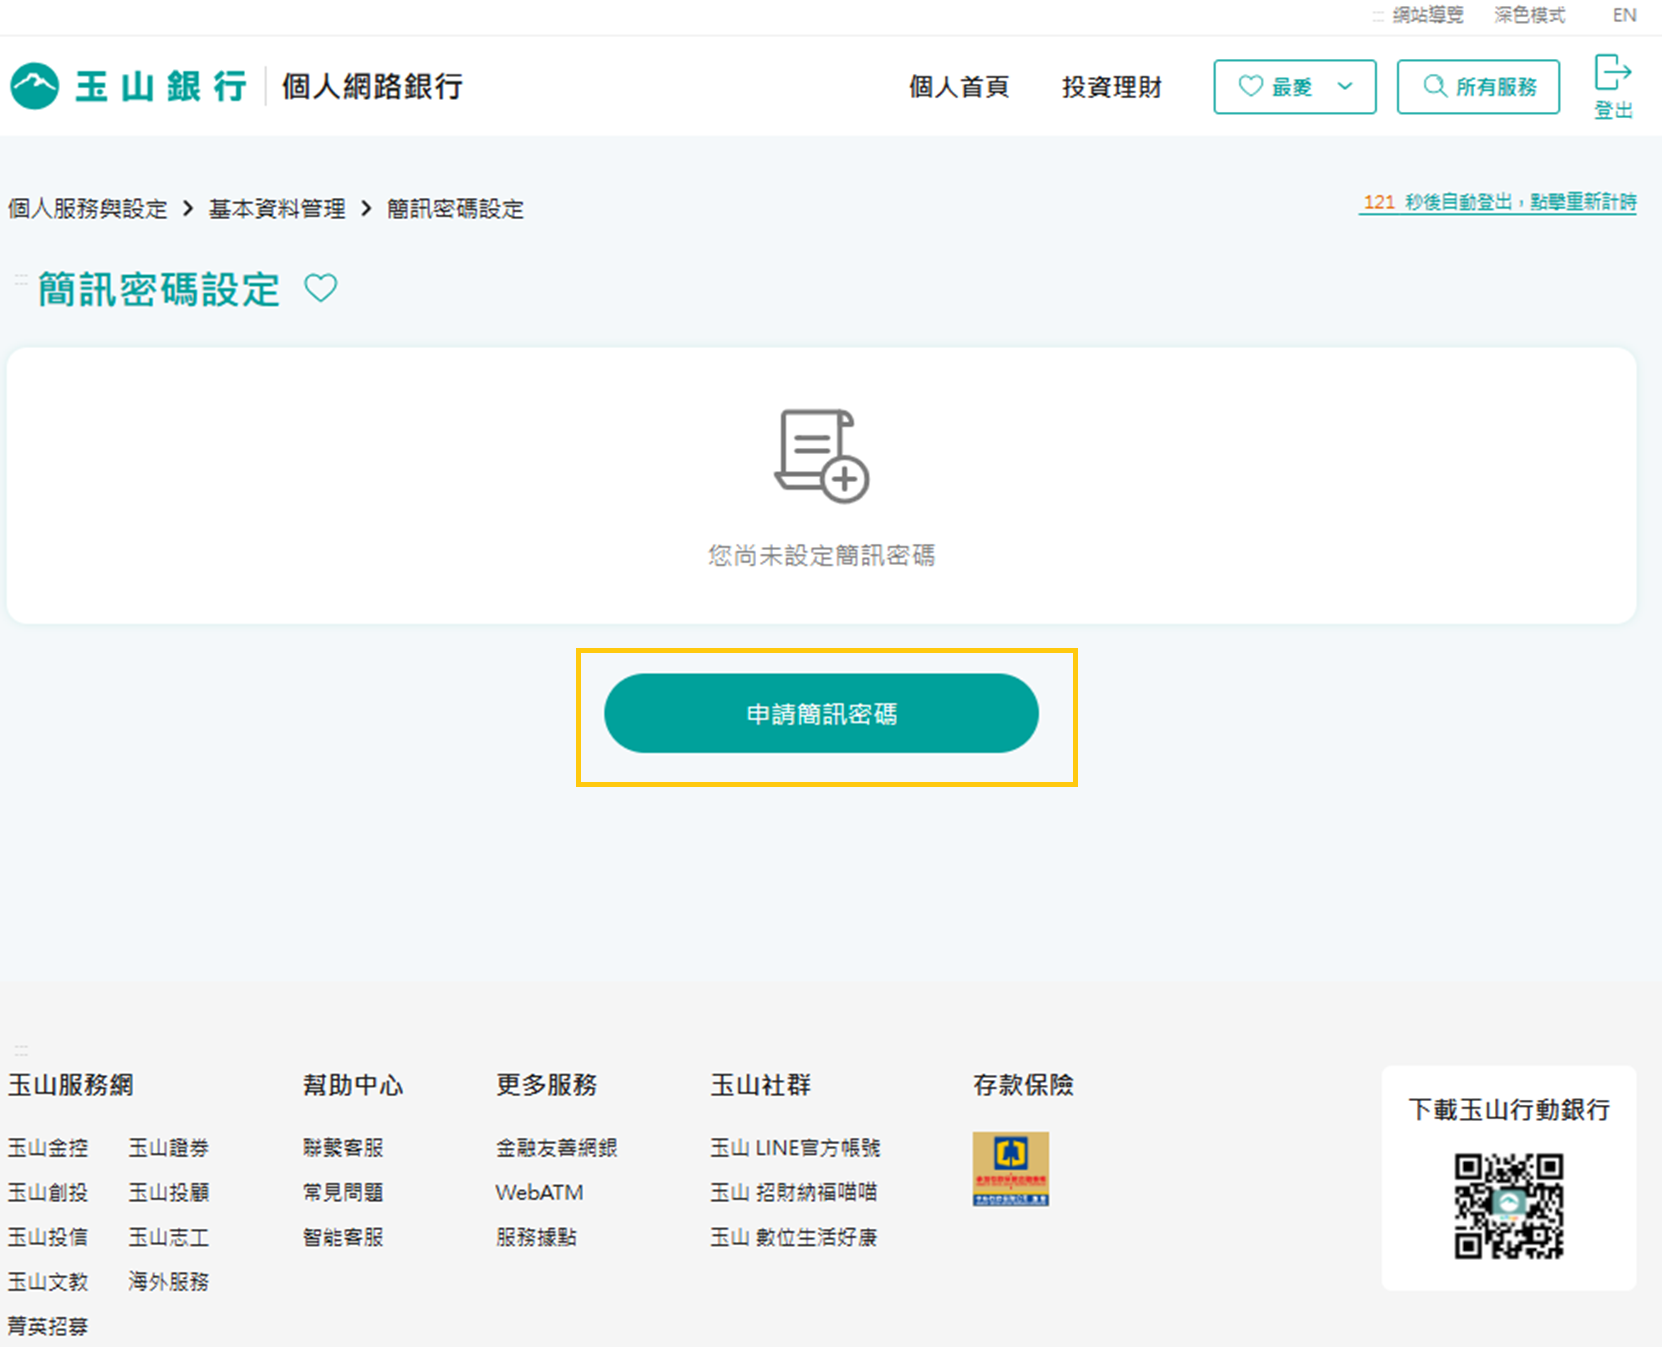Expand the 最愛 favorites dropdown
The width and height of the screenshot is (1662, 1347).
(1294, 87)
